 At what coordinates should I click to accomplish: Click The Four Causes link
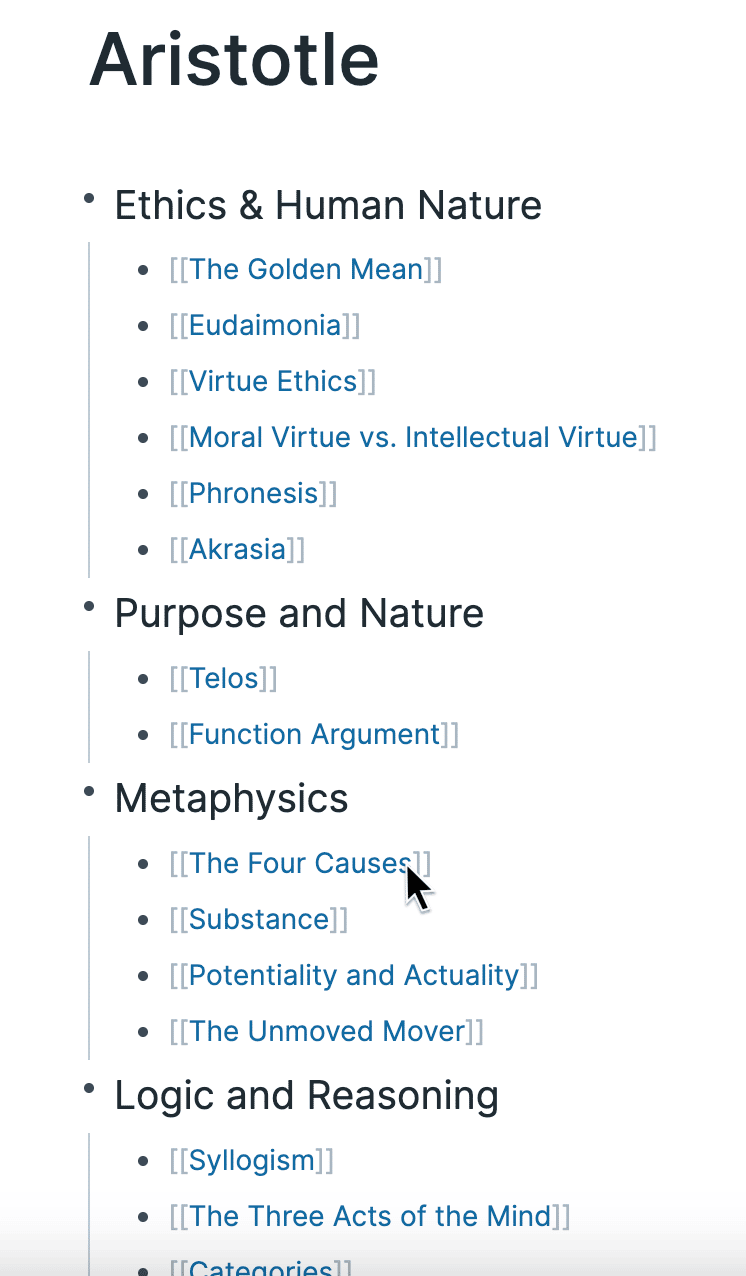[301, 863]
